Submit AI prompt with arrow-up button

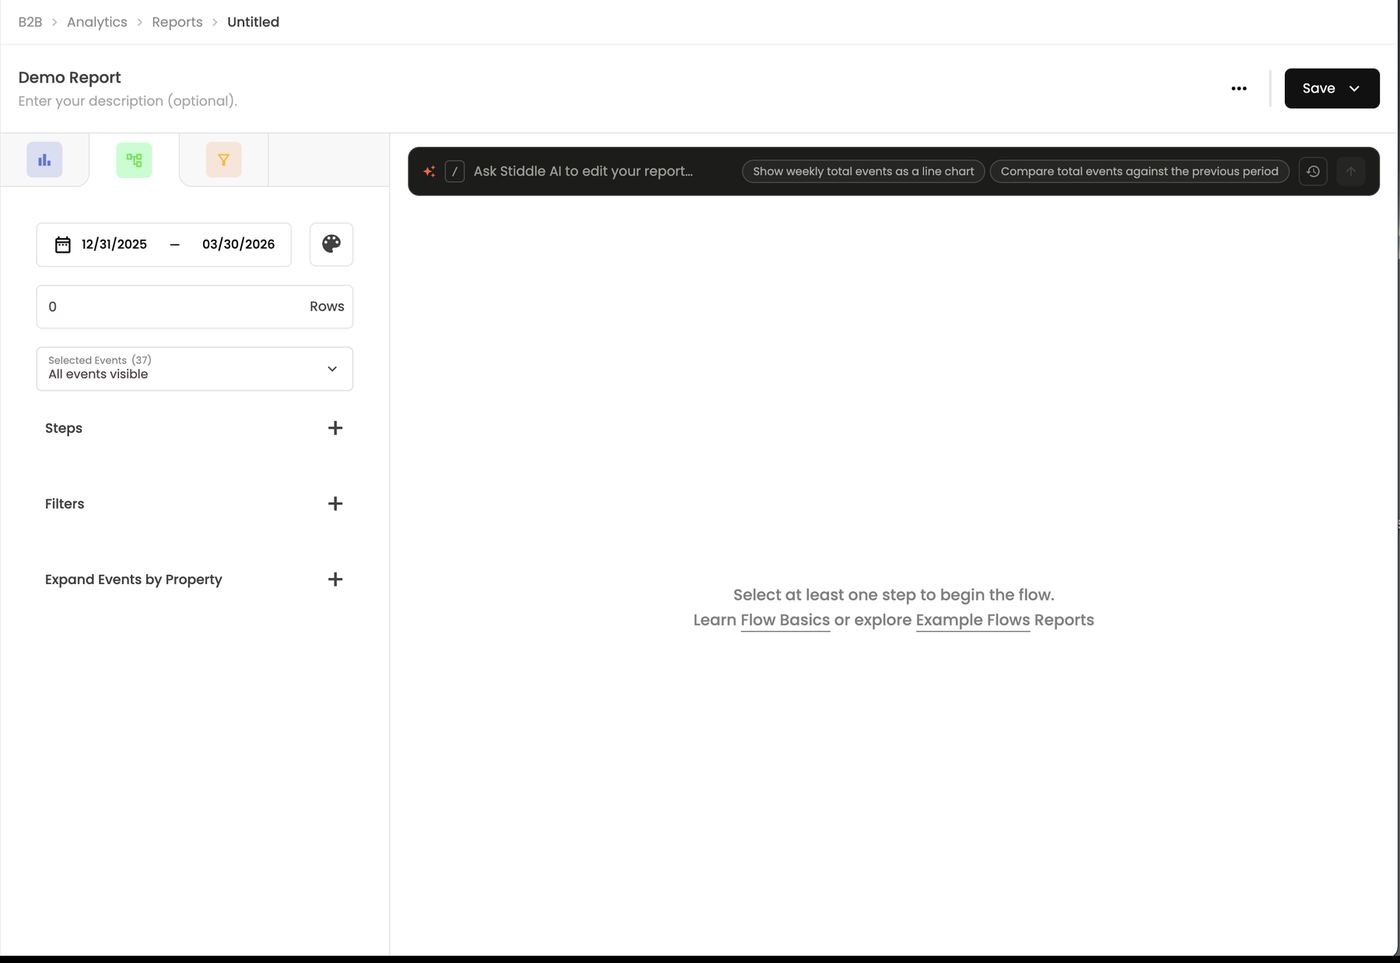(1350, 172)
